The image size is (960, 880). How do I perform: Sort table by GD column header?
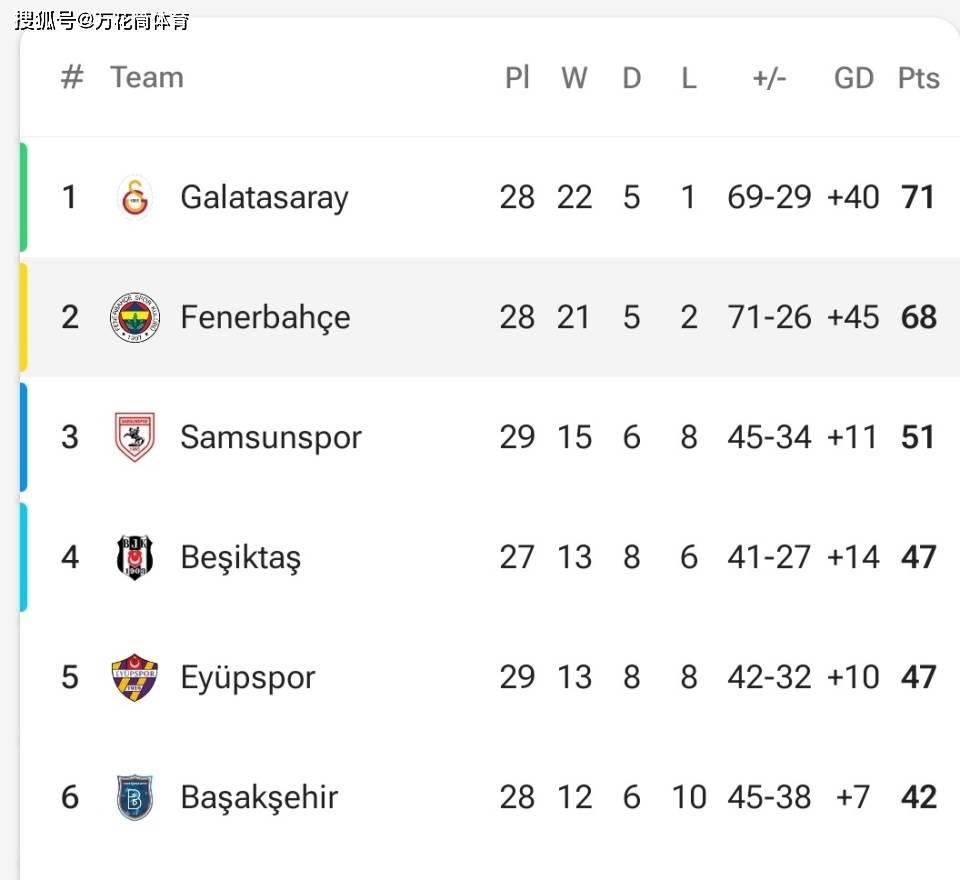click(x=853, y=78)
